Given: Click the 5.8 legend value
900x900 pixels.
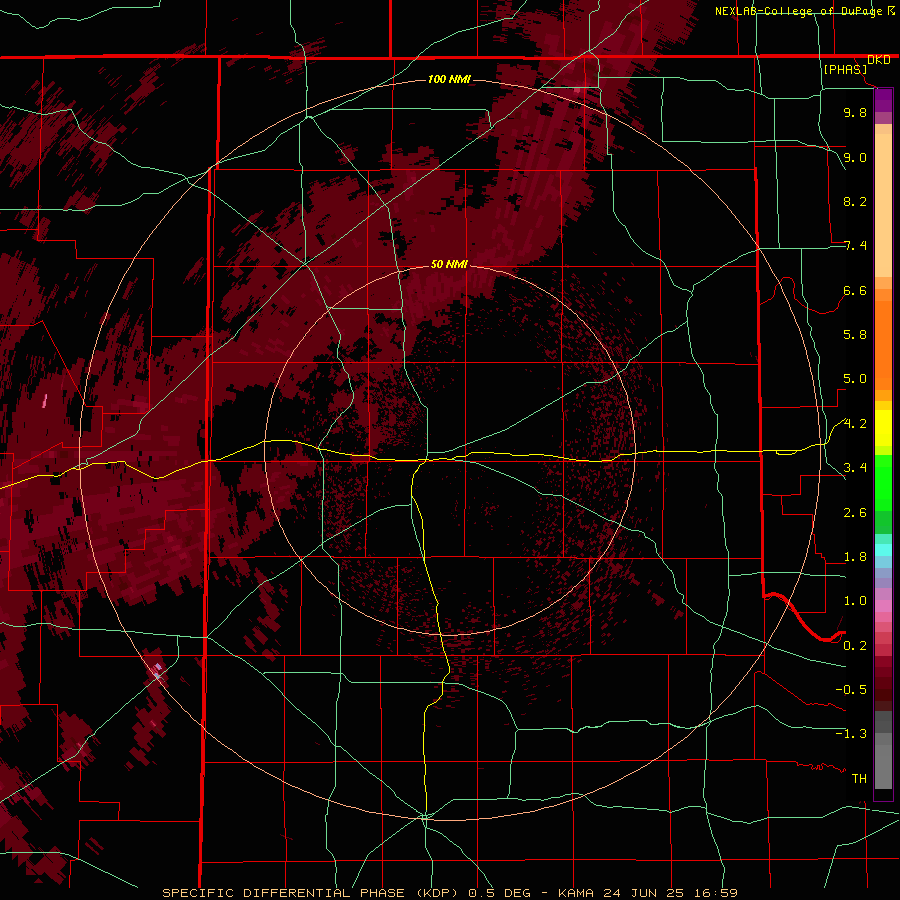Looking at the screenshot, I should point(855,335).
